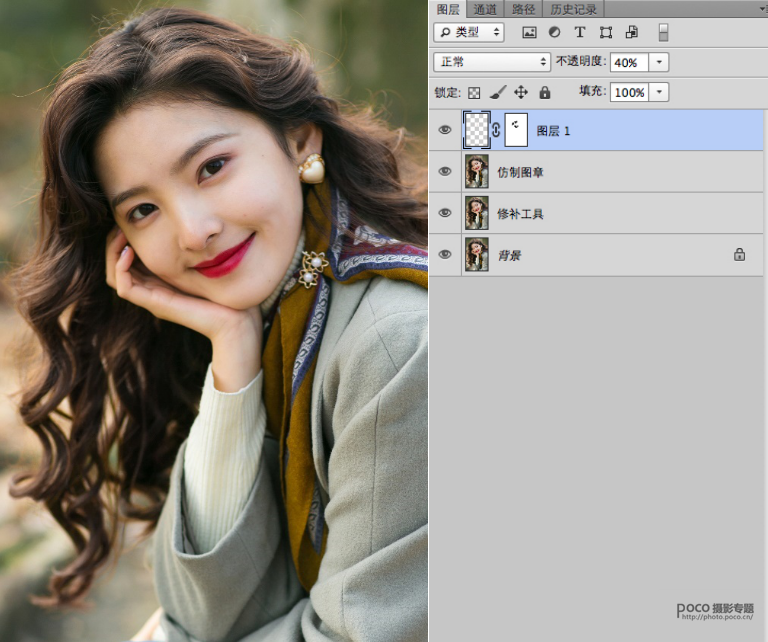Select the 背景 layer thumbnail
This screenshot has width=768, height=642.
(477, 254)
